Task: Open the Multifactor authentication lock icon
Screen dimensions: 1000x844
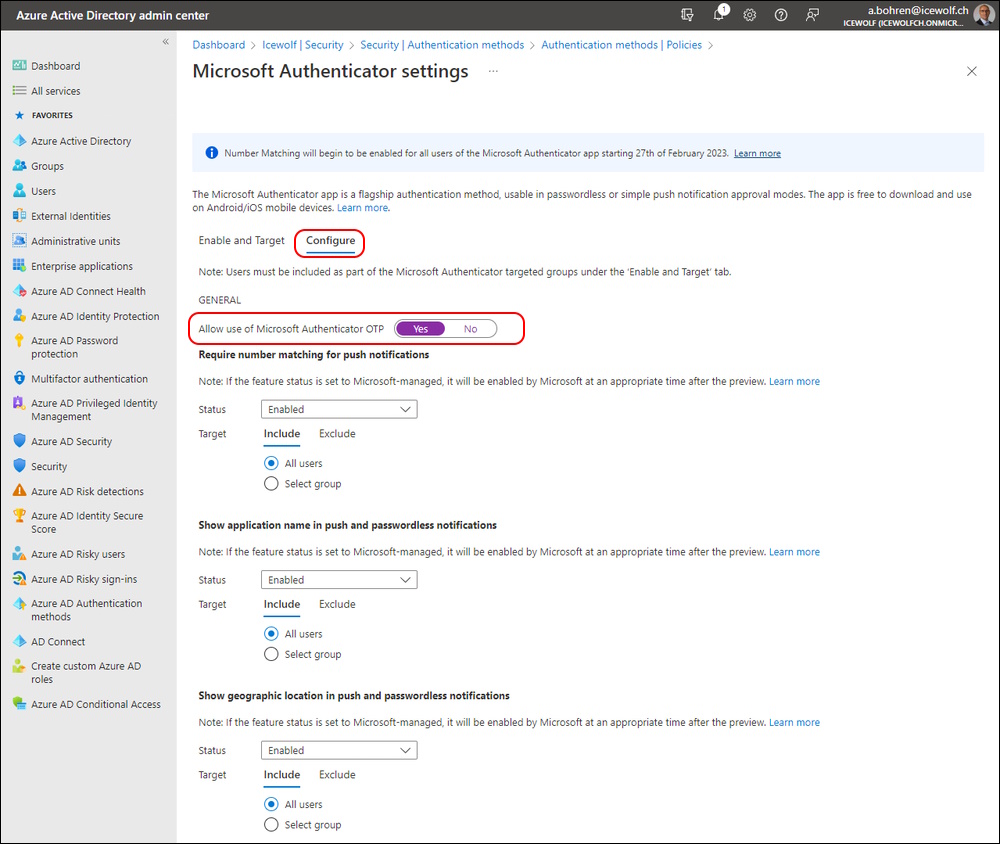Action: pyautogui.click(x=20, y=378)
